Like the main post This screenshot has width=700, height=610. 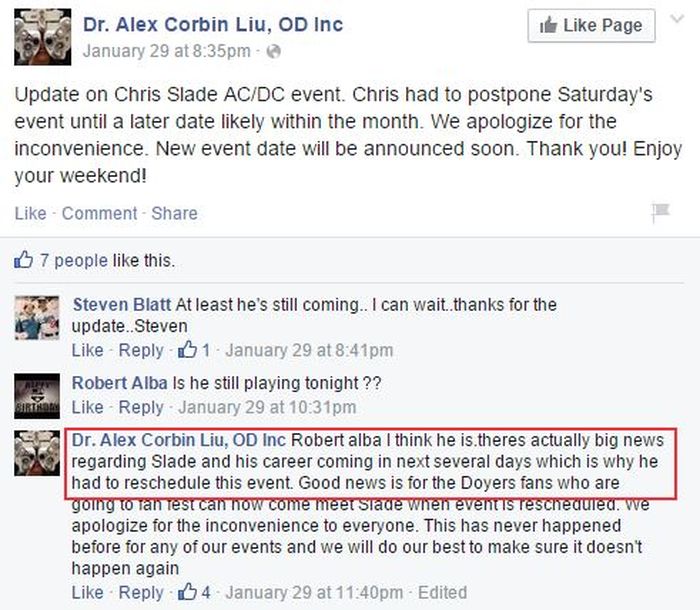(x=30, y=213)
